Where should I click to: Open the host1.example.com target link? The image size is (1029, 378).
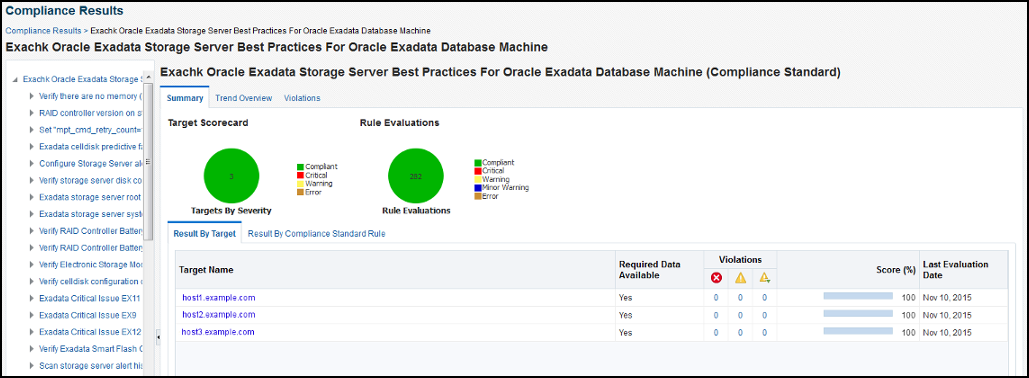tap(219, 298)
